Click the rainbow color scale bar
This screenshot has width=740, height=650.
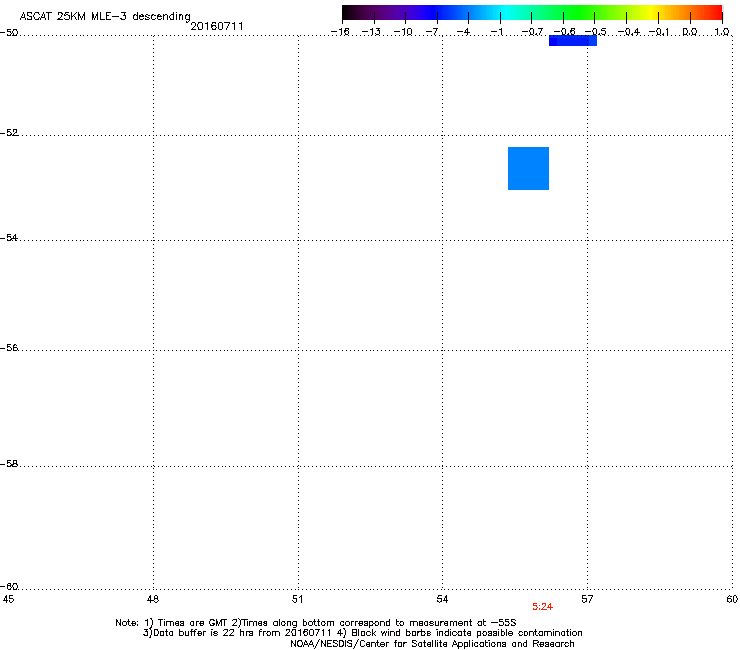click(x=532, y=12)
